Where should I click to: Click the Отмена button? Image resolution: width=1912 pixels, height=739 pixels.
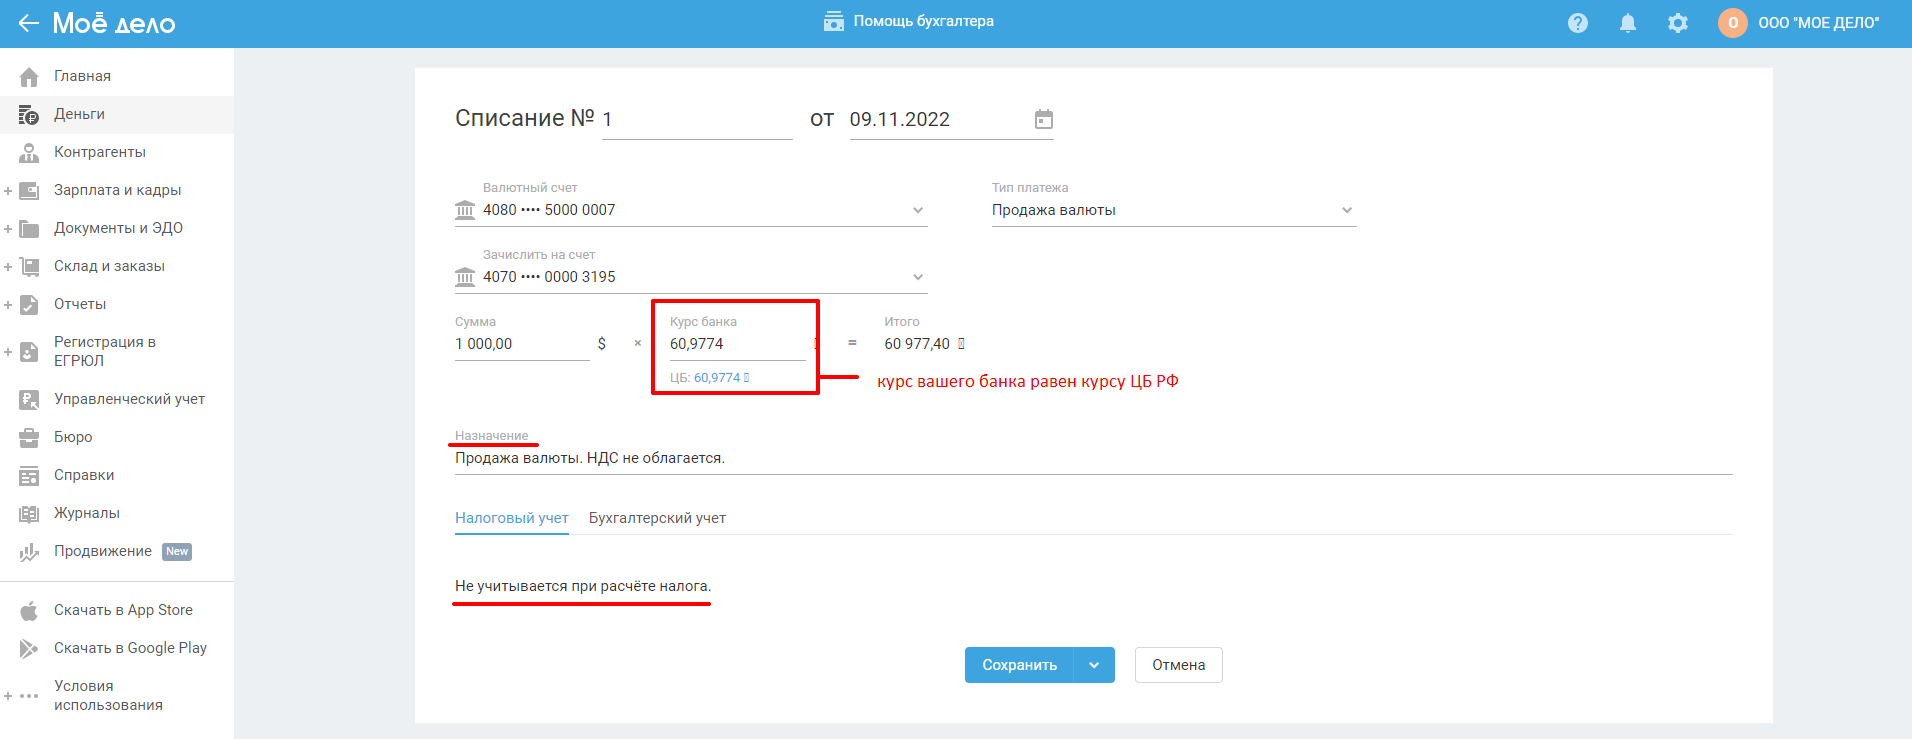point(1179,665)
